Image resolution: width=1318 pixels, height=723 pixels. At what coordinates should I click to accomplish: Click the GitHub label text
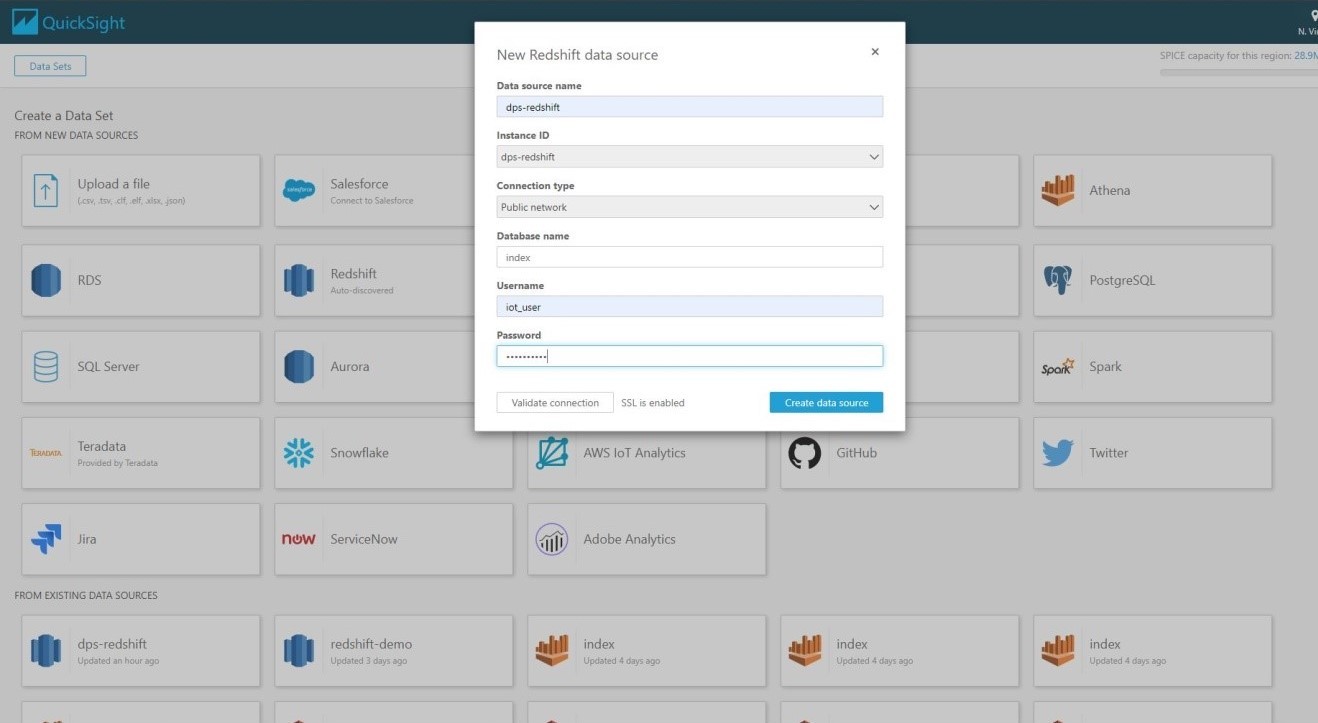point(857,453)
